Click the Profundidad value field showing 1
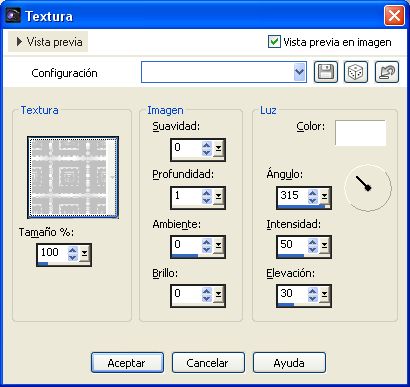Screen dimensions: 410x387 pyautogui.click(x=187, y=196)
